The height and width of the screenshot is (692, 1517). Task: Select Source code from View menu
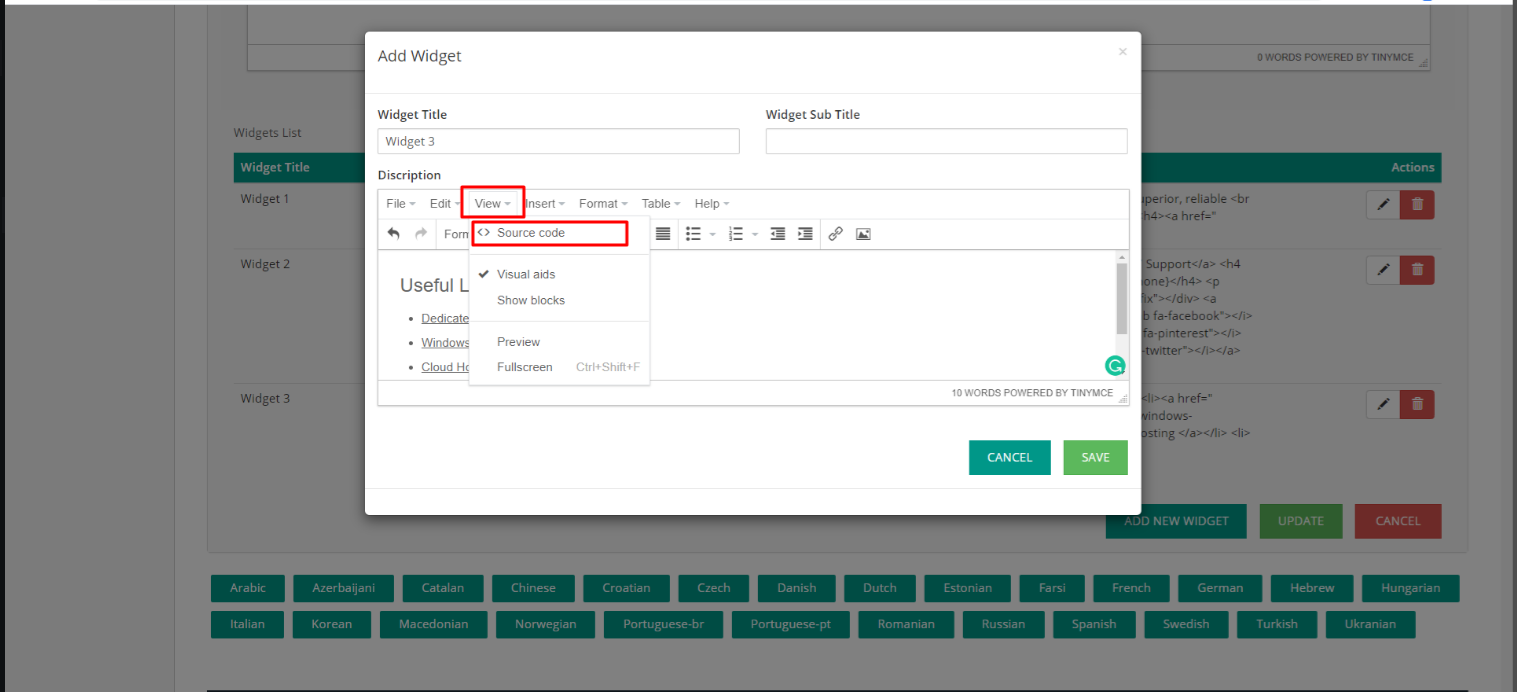(531, 233)
